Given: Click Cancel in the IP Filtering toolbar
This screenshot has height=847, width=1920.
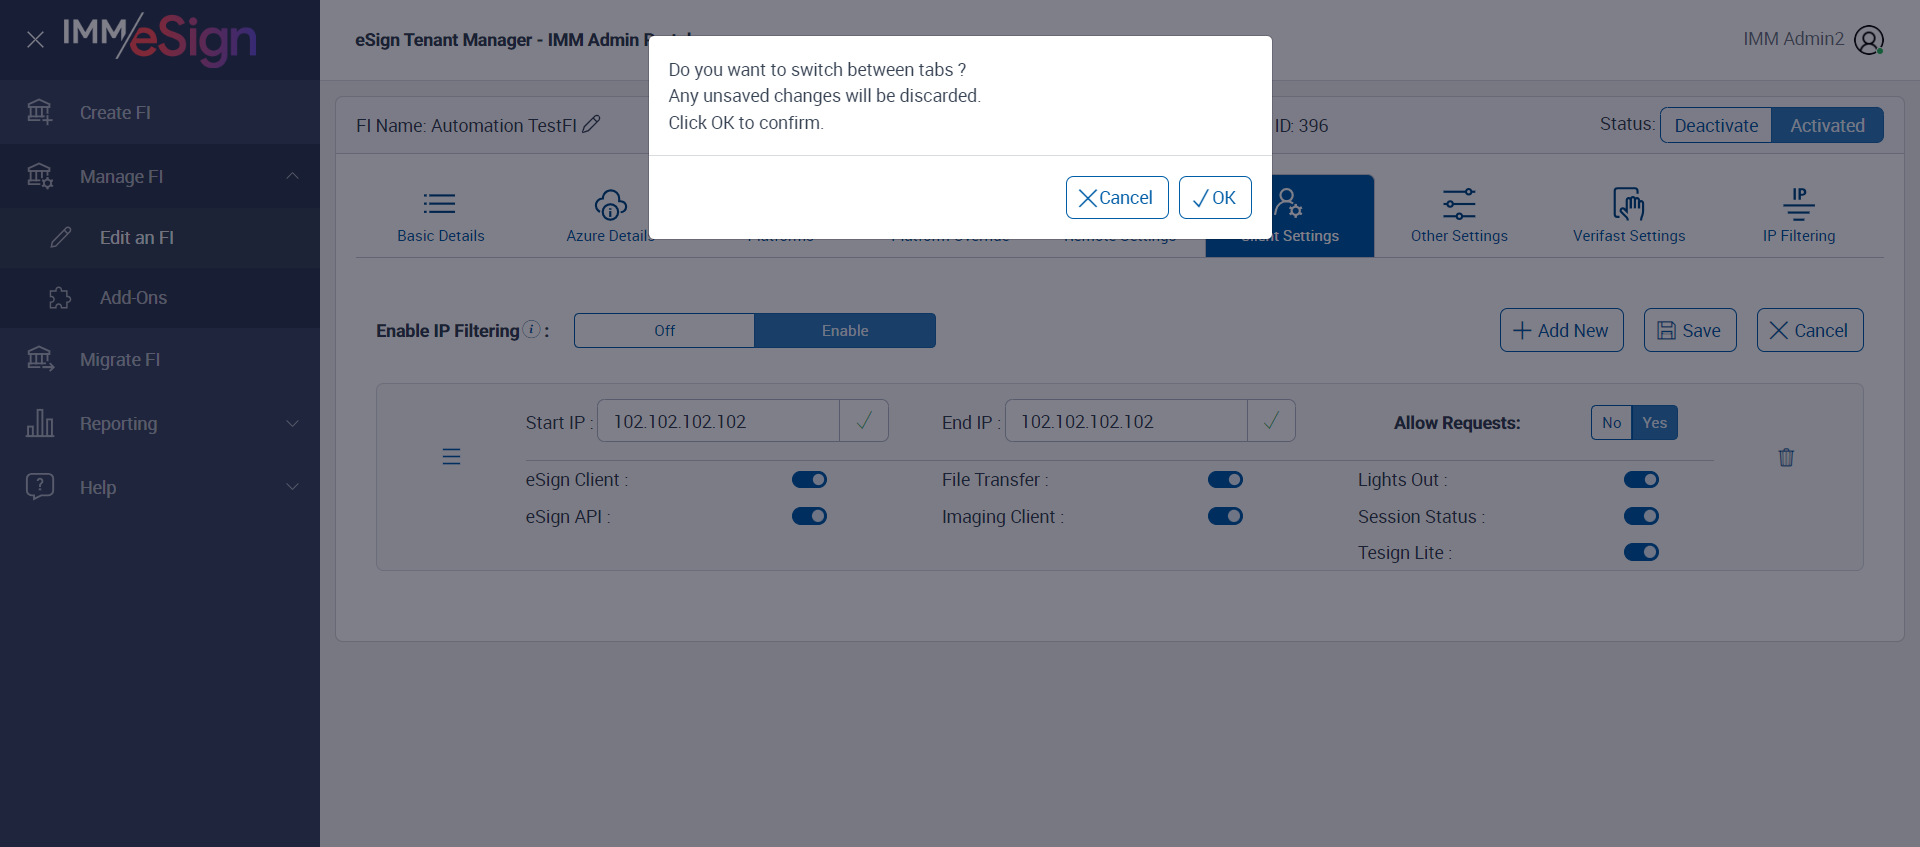Looking at the screenshot, I should [x=1810, y=330].
